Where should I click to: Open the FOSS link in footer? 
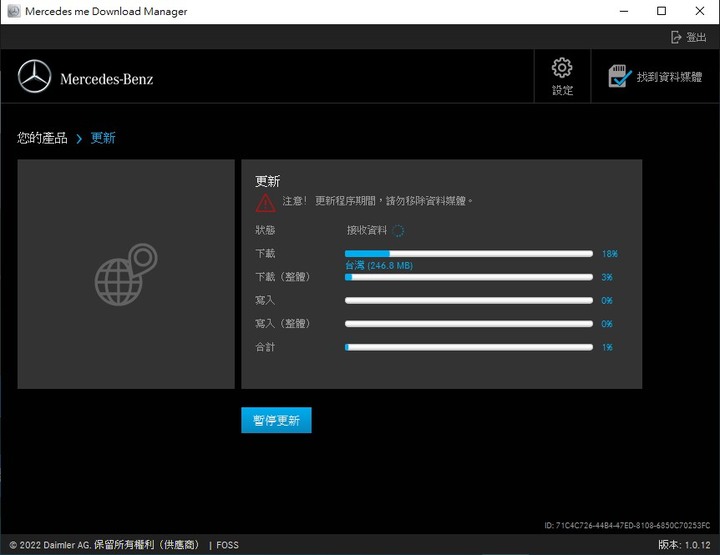coord(227,545)
